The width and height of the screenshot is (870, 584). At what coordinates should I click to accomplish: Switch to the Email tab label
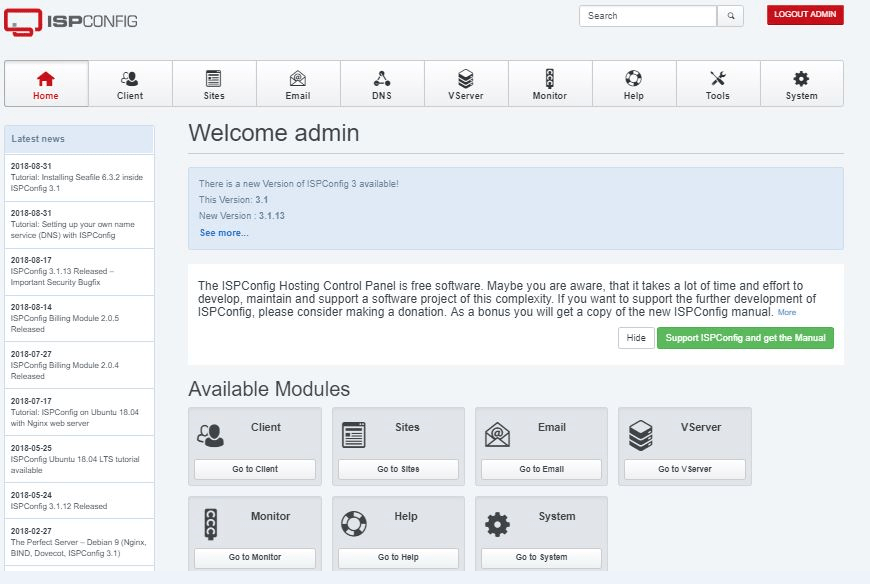coord(298,96)
